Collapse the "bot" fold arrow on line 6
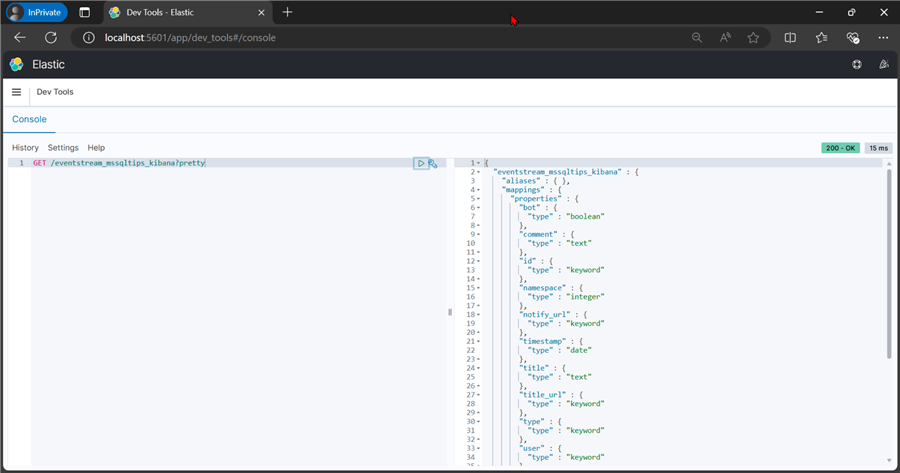The image size is (900, 473). tap(479, 208)
